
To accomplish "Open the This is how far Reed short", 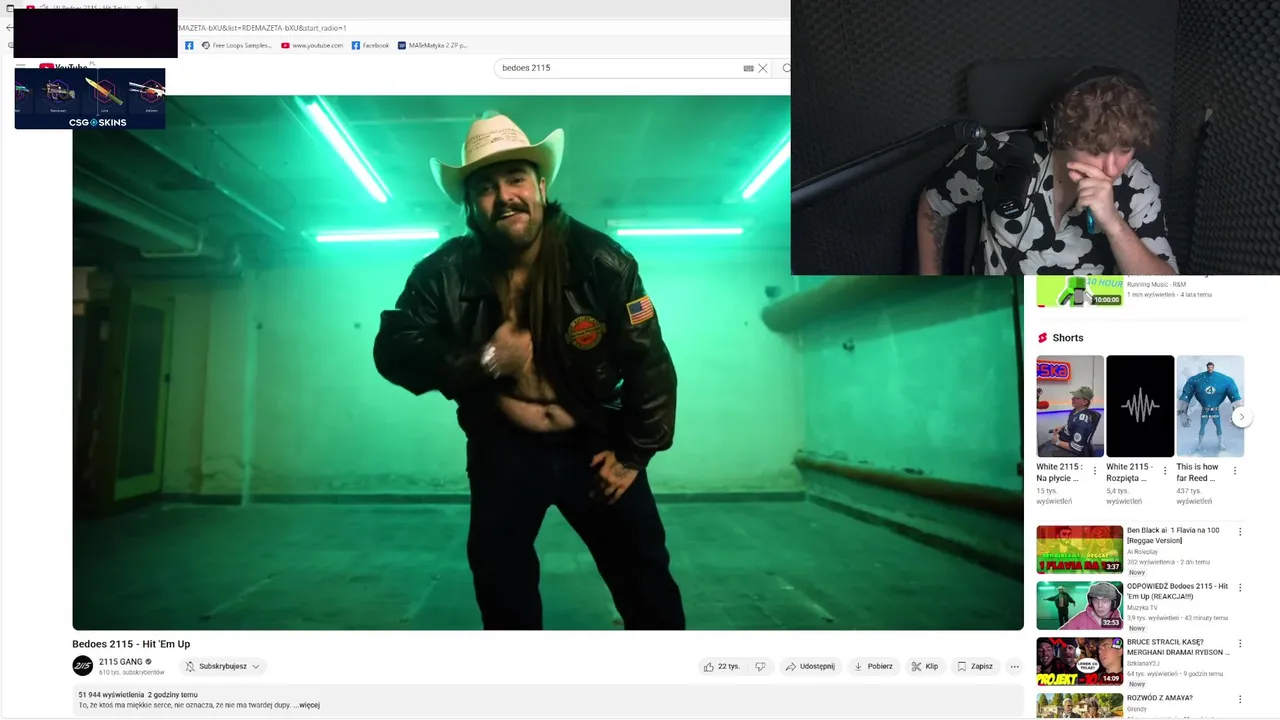I will pyautogui.click(x=1210, y=406).
